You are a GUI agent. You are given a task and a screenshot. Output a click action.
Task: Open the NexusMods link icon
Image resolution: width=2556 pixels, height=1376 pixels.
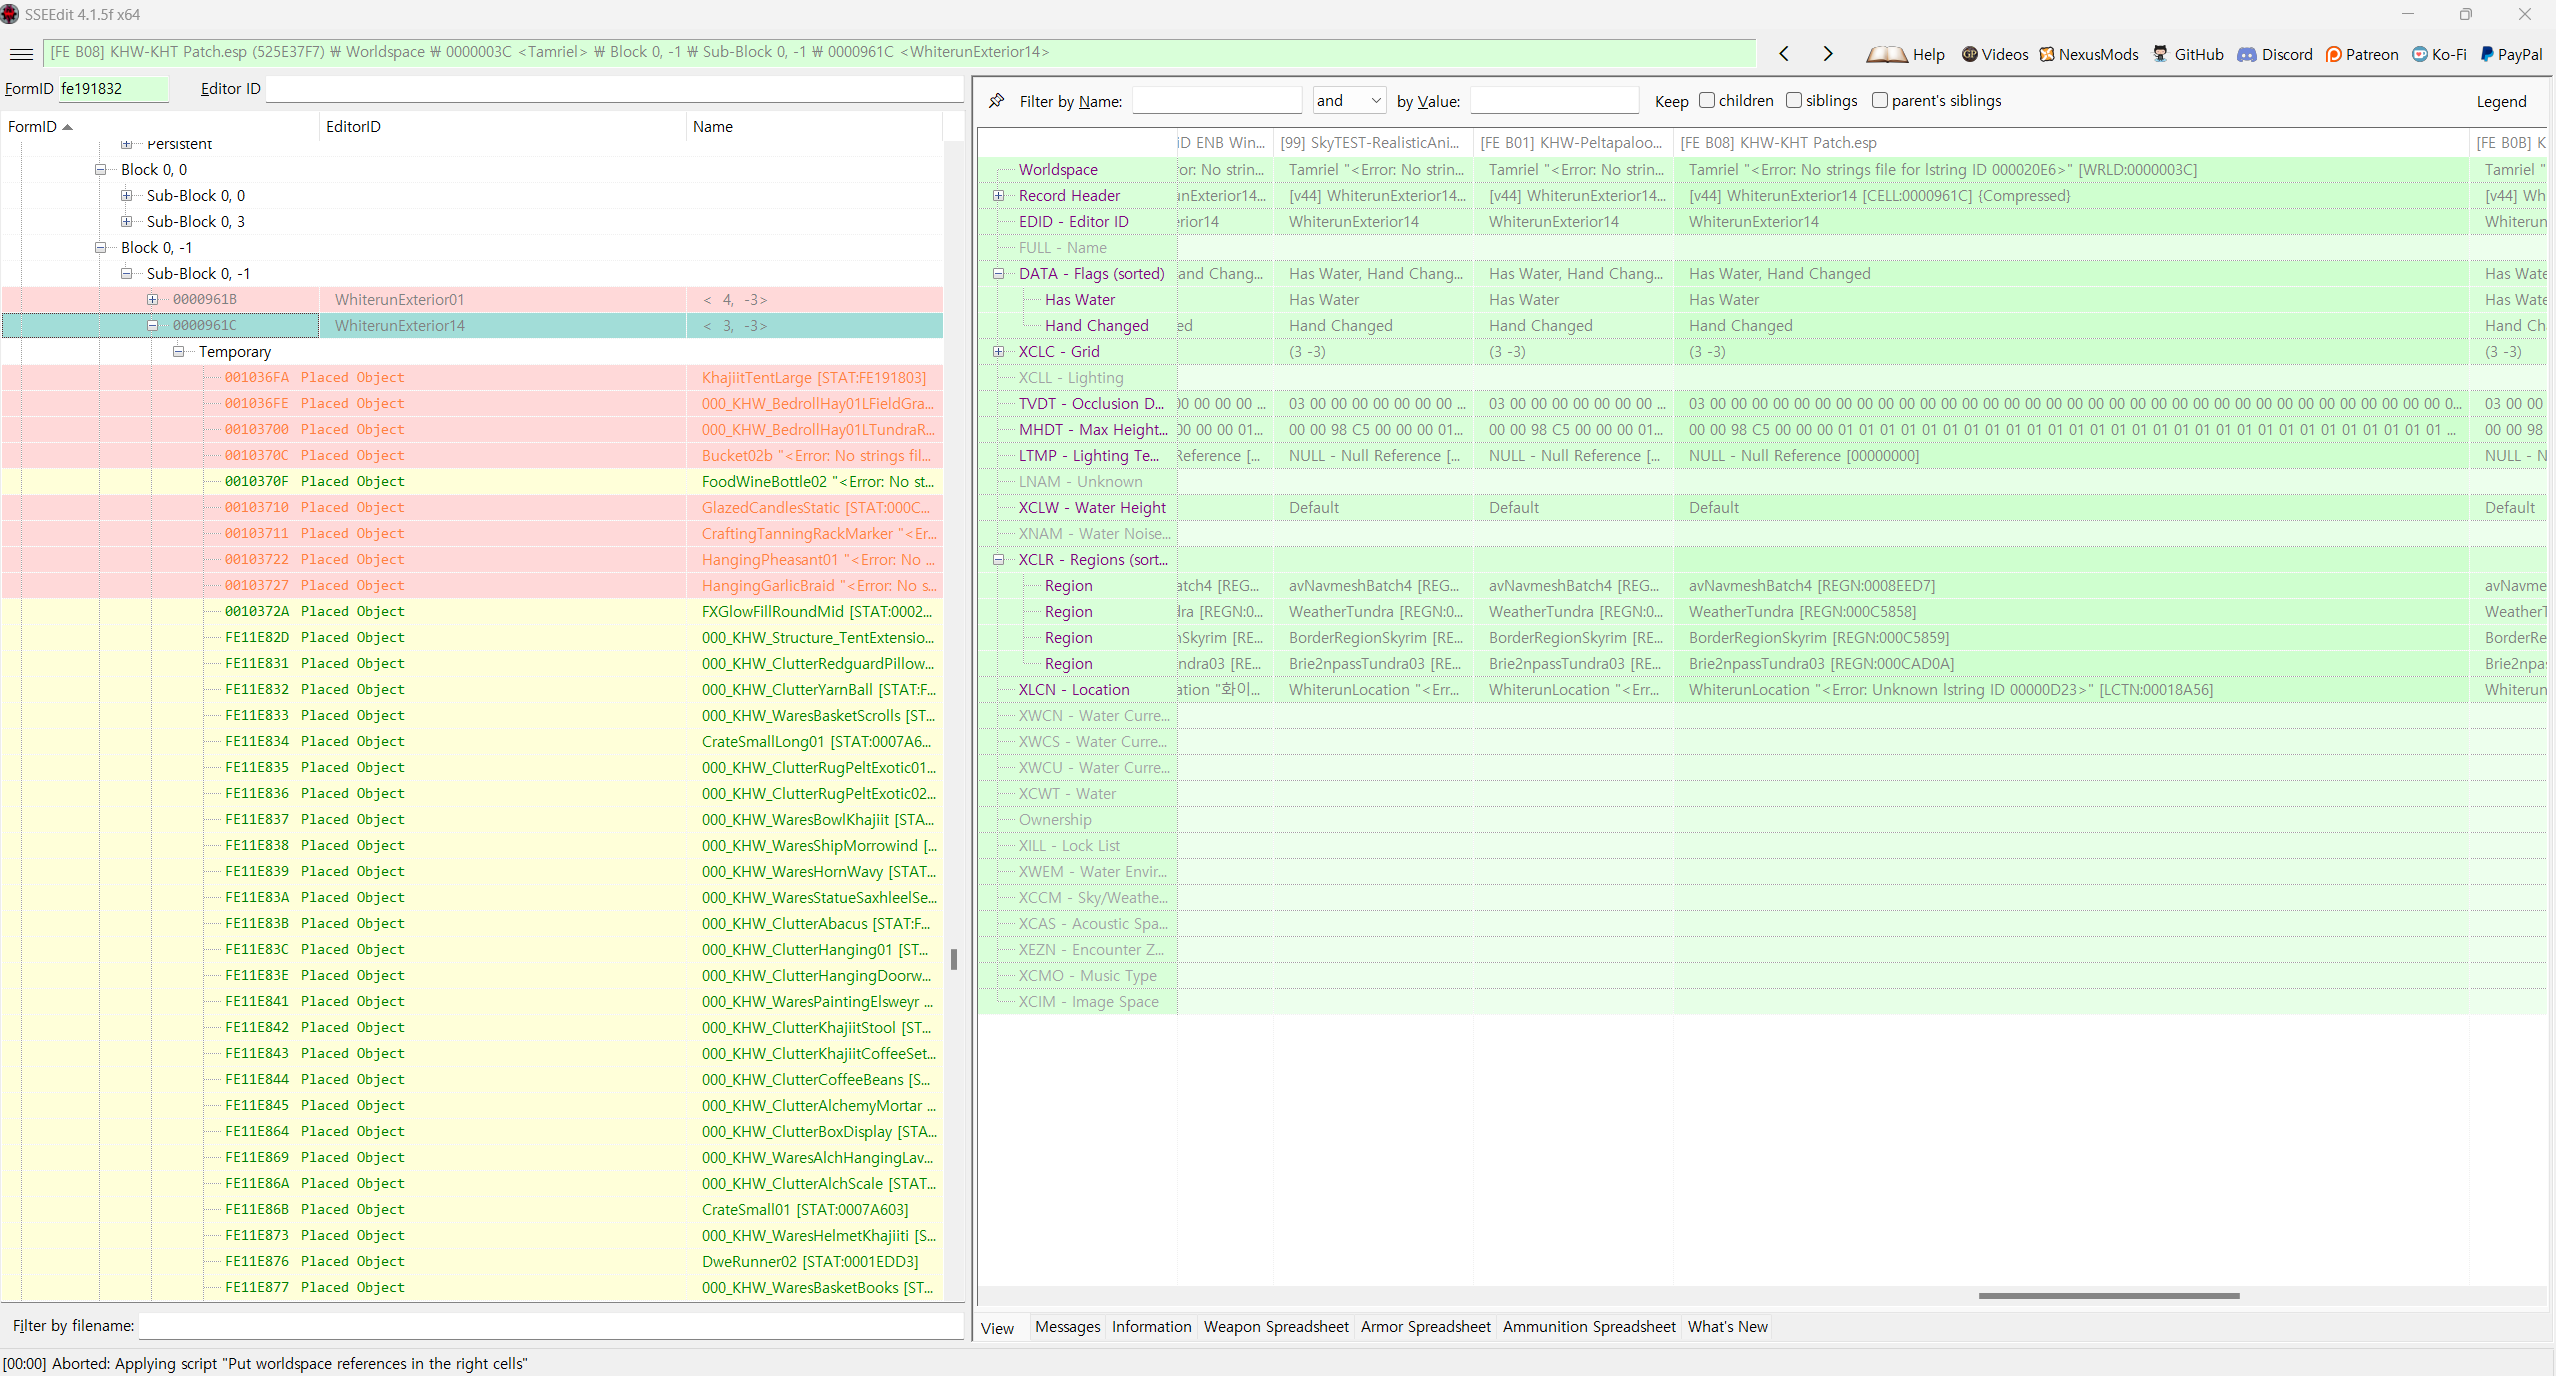[2047, 54]
